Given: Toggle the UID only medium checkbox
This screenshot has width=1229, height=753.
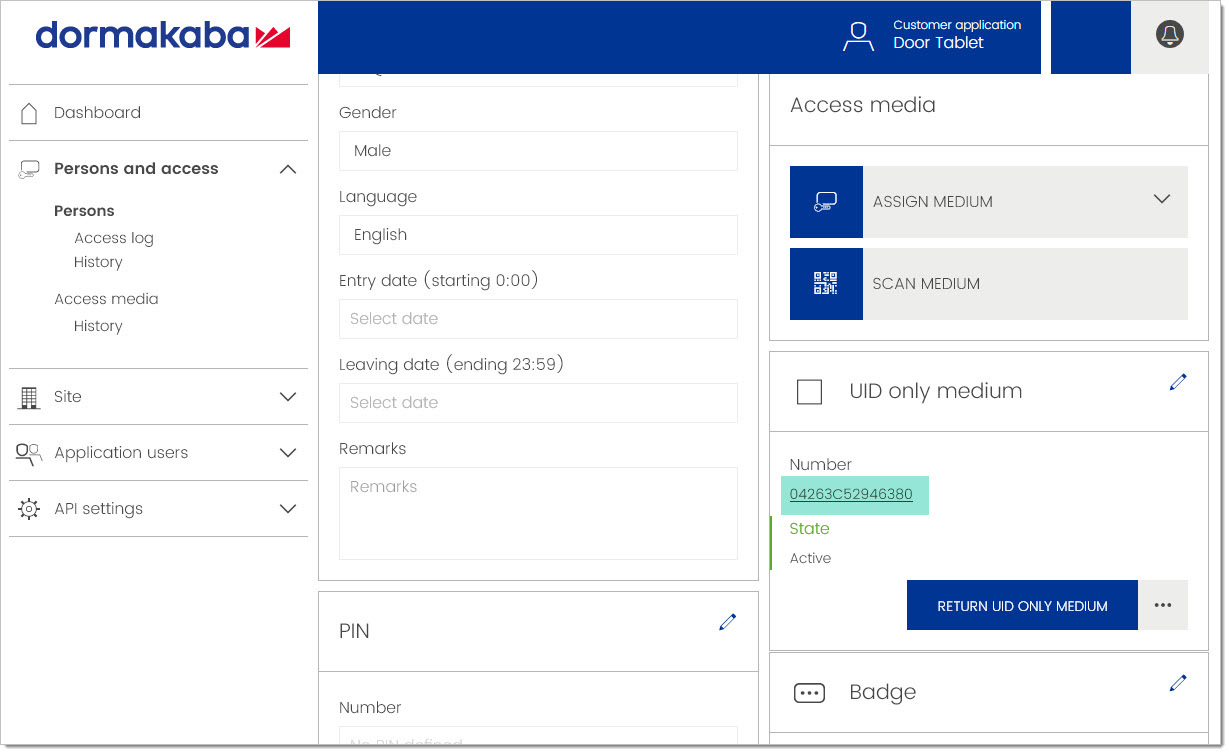Looking at the screenshot, I should (x=809, y=392).
